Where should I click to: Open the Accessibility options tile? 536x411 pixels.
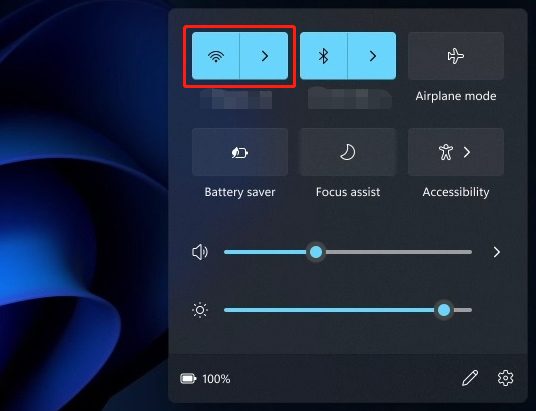click(x=456, y=152)
